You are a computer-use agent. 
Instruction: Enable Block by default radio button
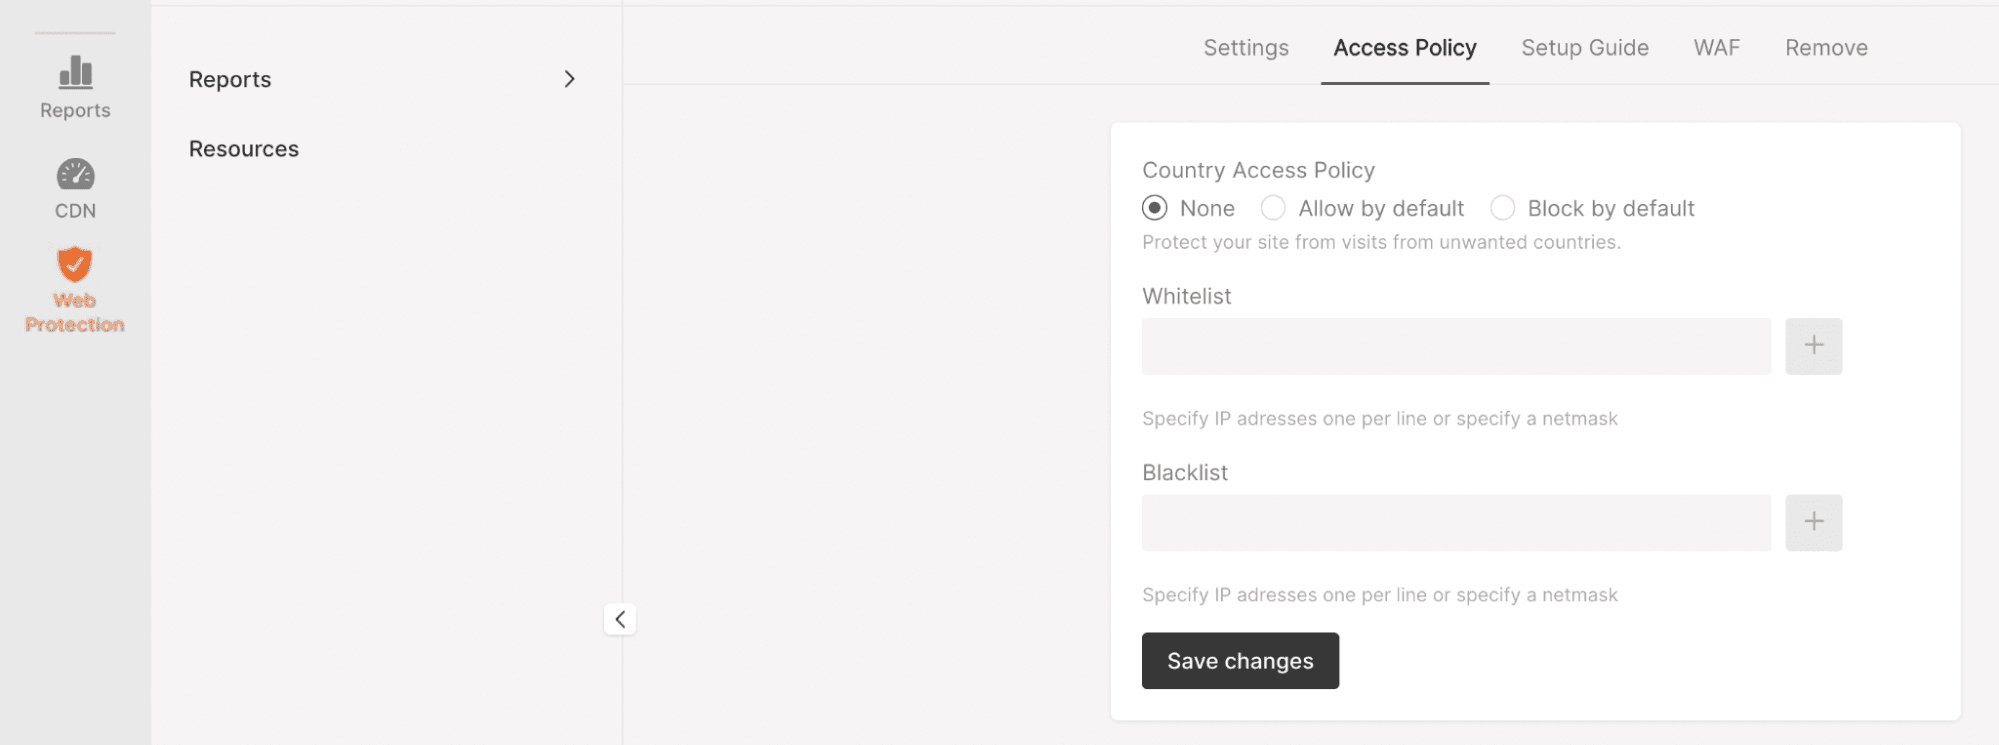(x=1502, y=208)
